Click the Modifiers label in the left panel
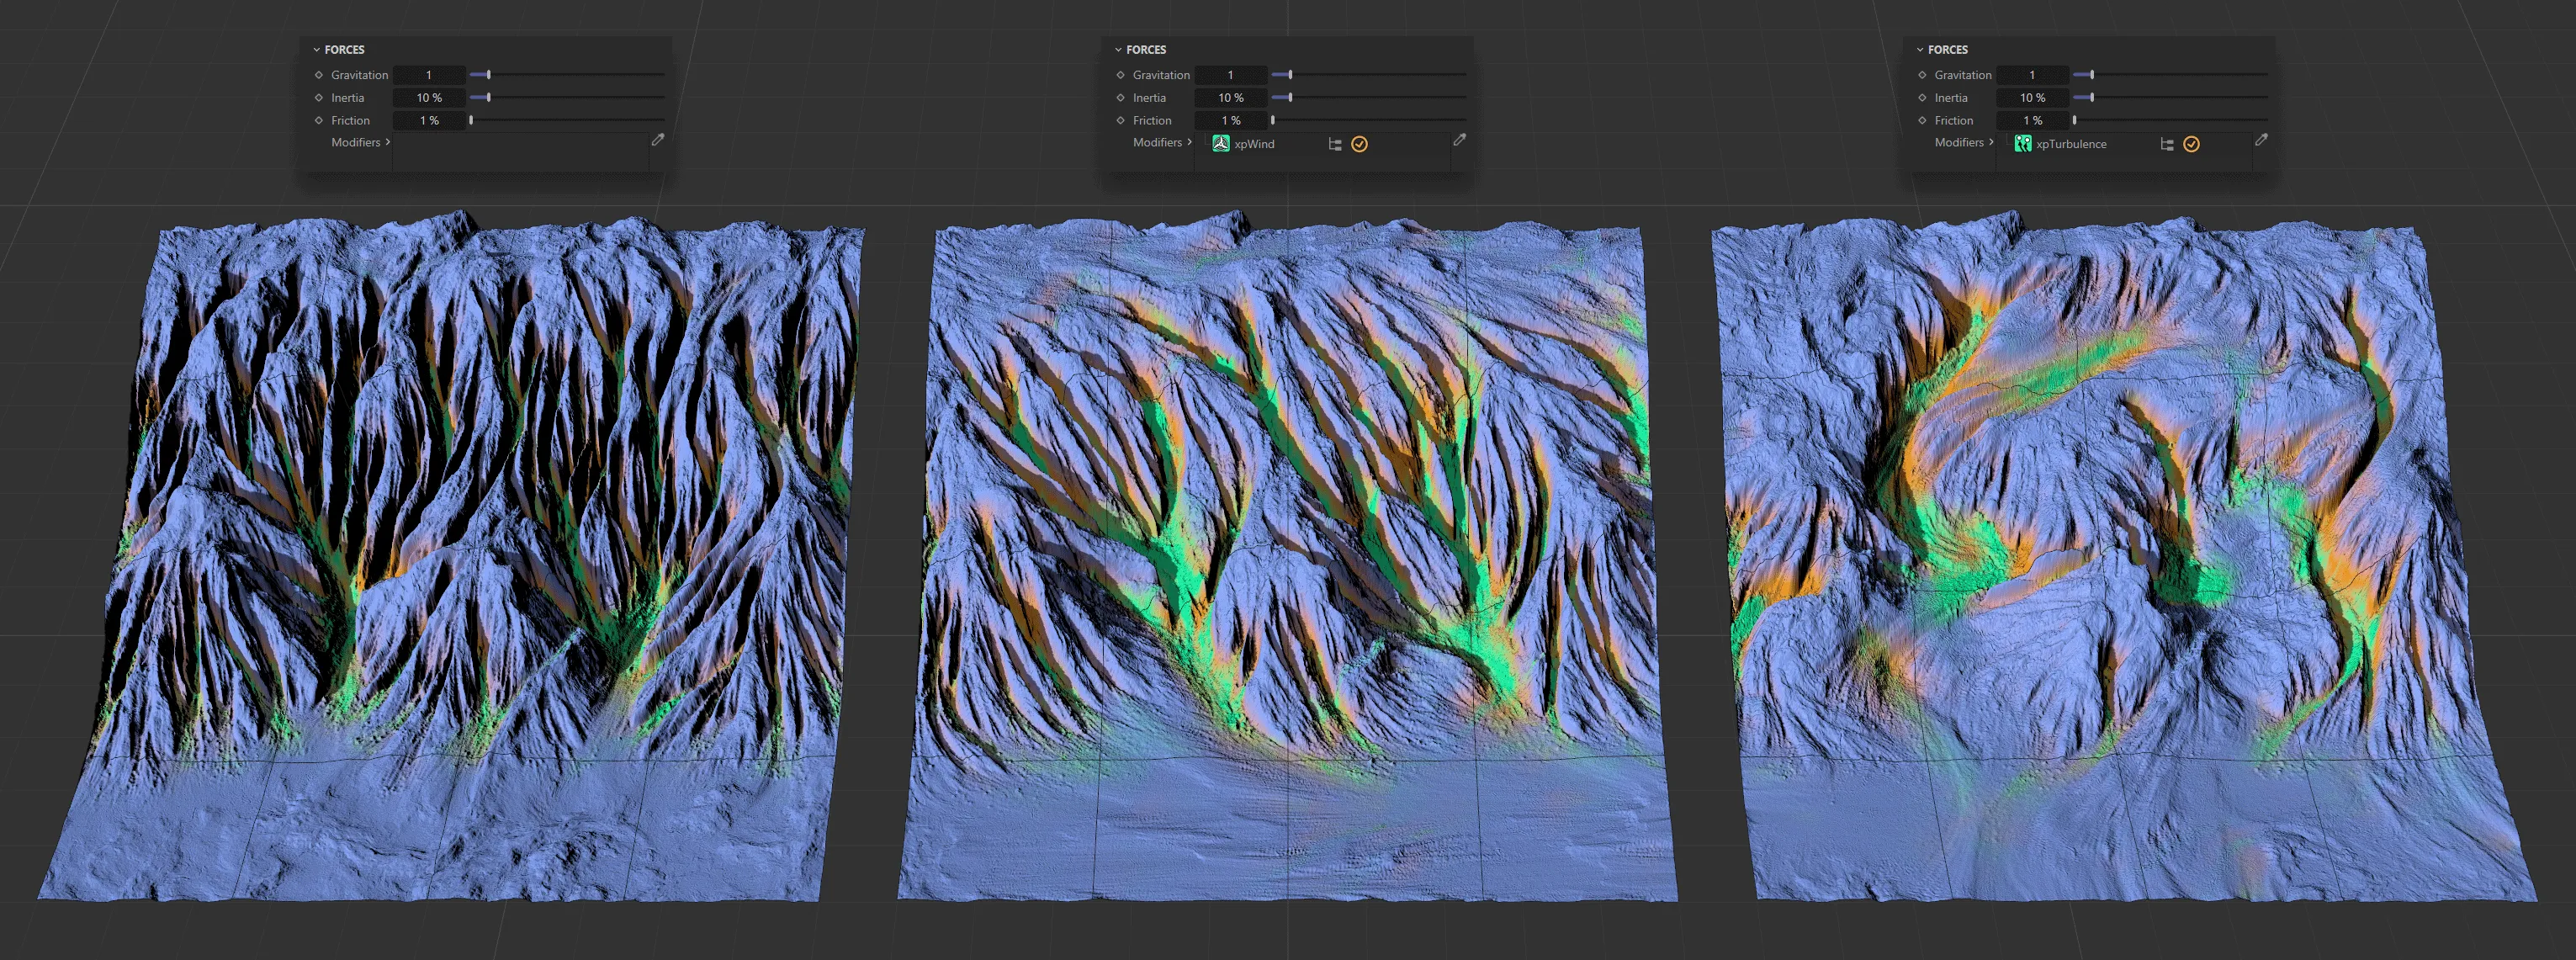This screenshot has height=960, width=2576. [357, 142]
